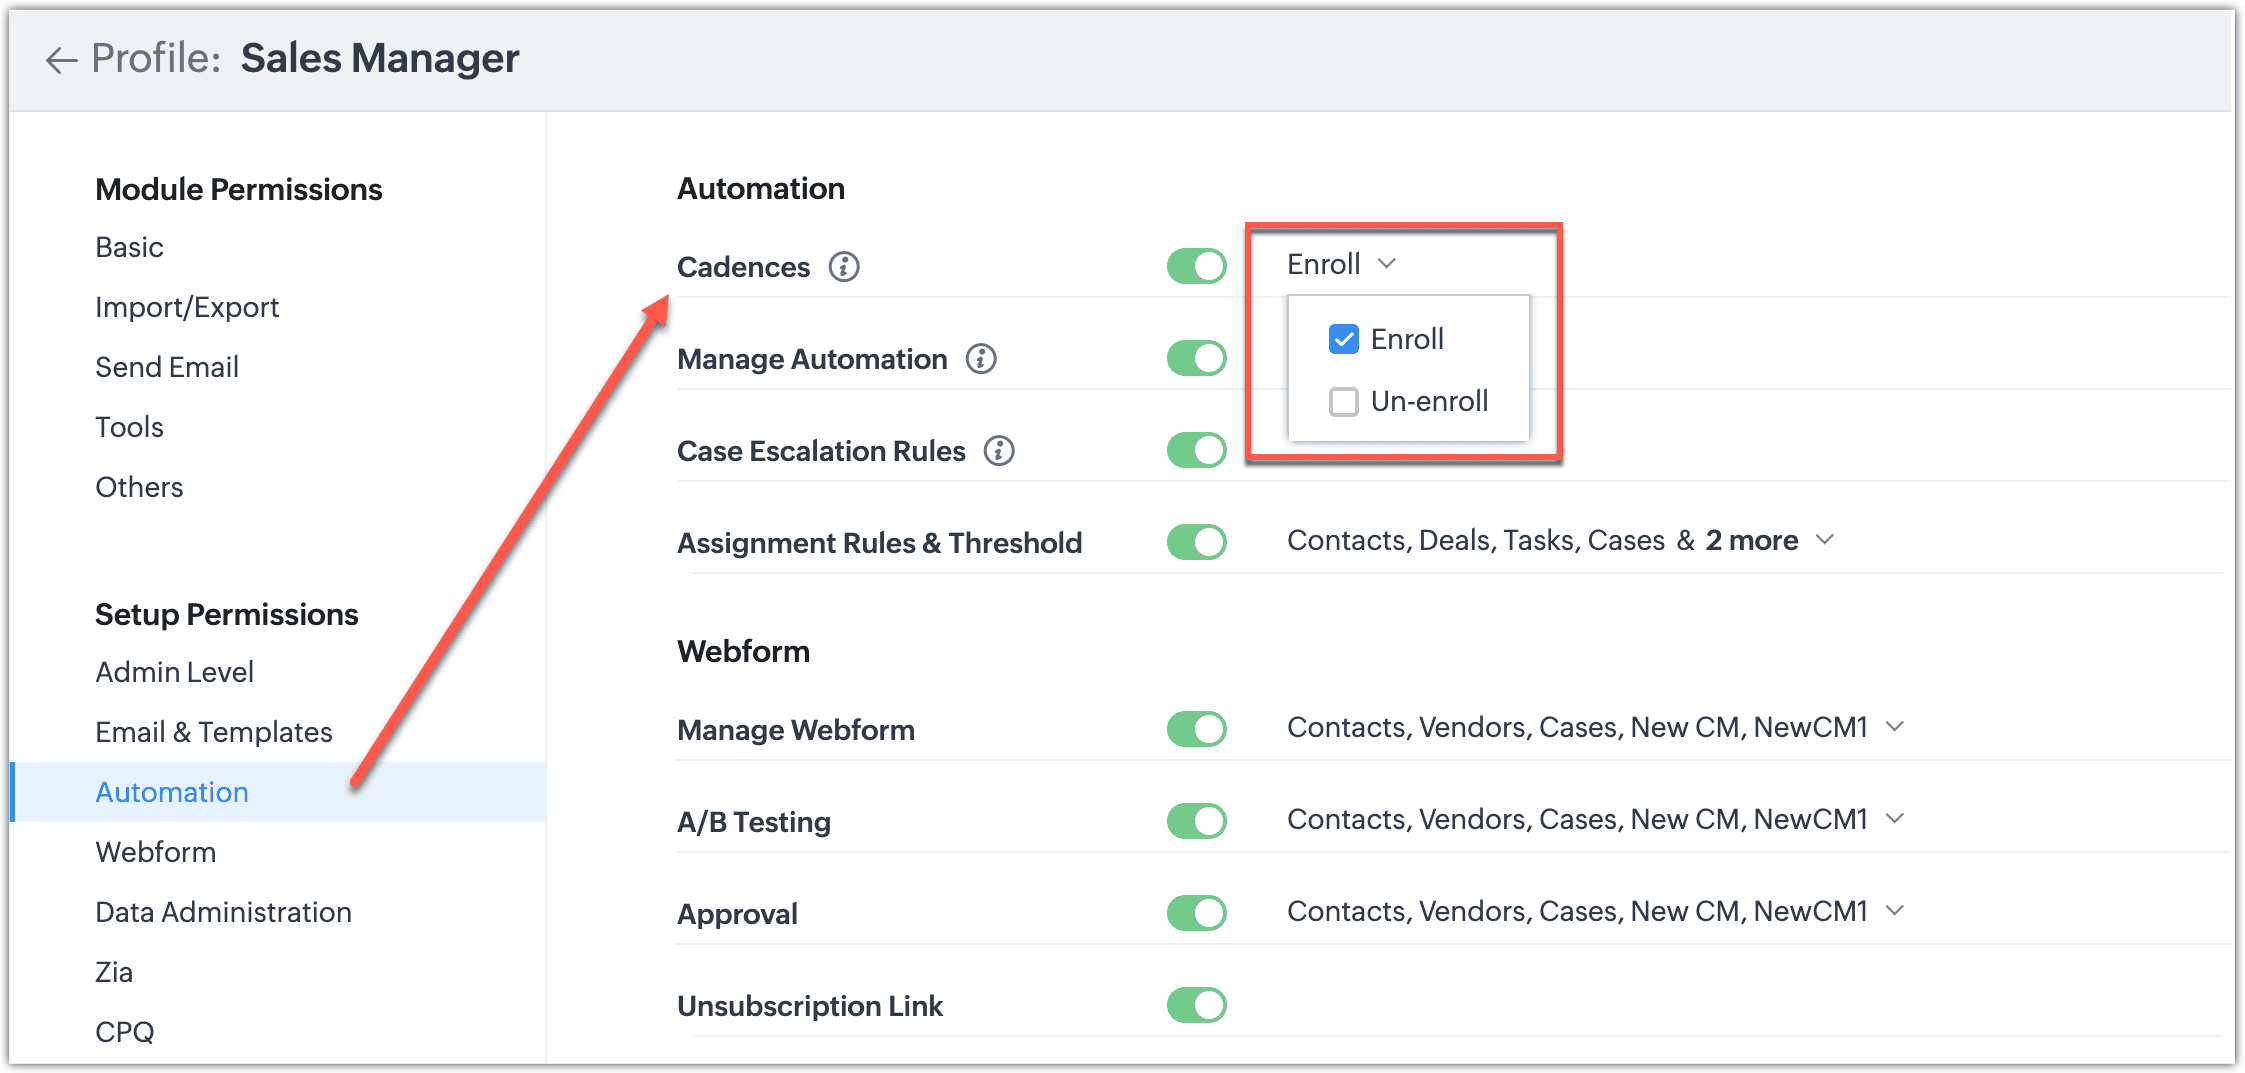Click the '2 more' modules link
The width and height of the screenshot is (2245, 1073).
pyautogui.click(x=1751, y=540)
